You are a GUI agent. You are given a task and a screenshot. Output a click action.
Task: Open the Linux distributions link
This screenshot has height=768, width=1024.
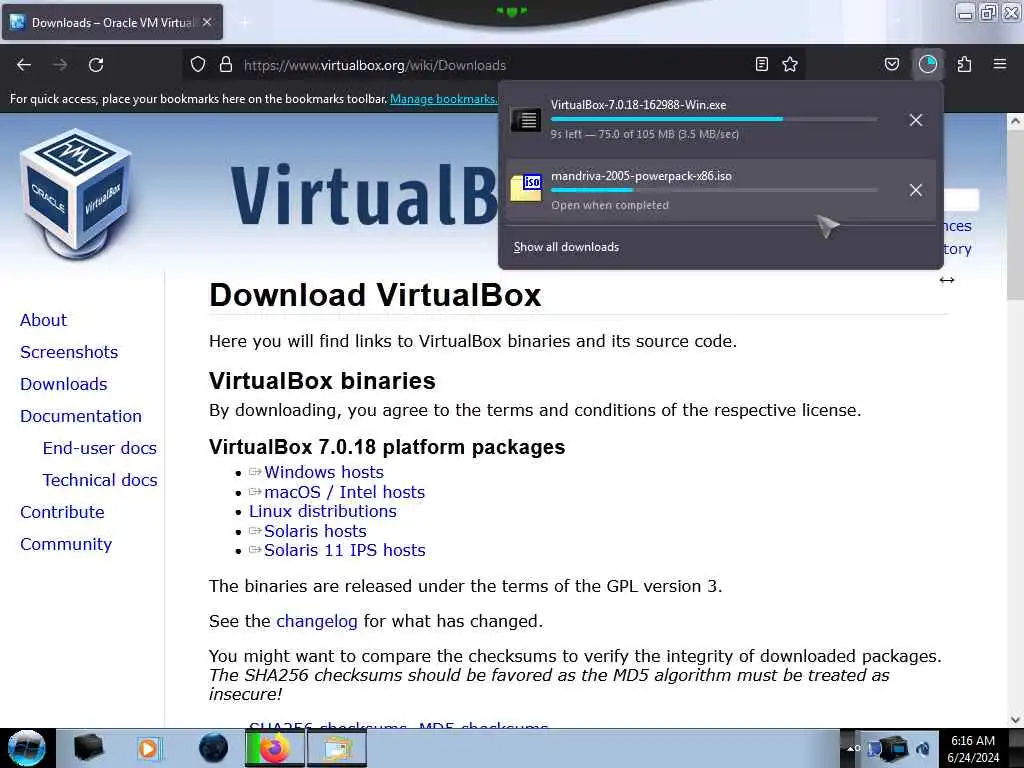[x=323, y=511]
